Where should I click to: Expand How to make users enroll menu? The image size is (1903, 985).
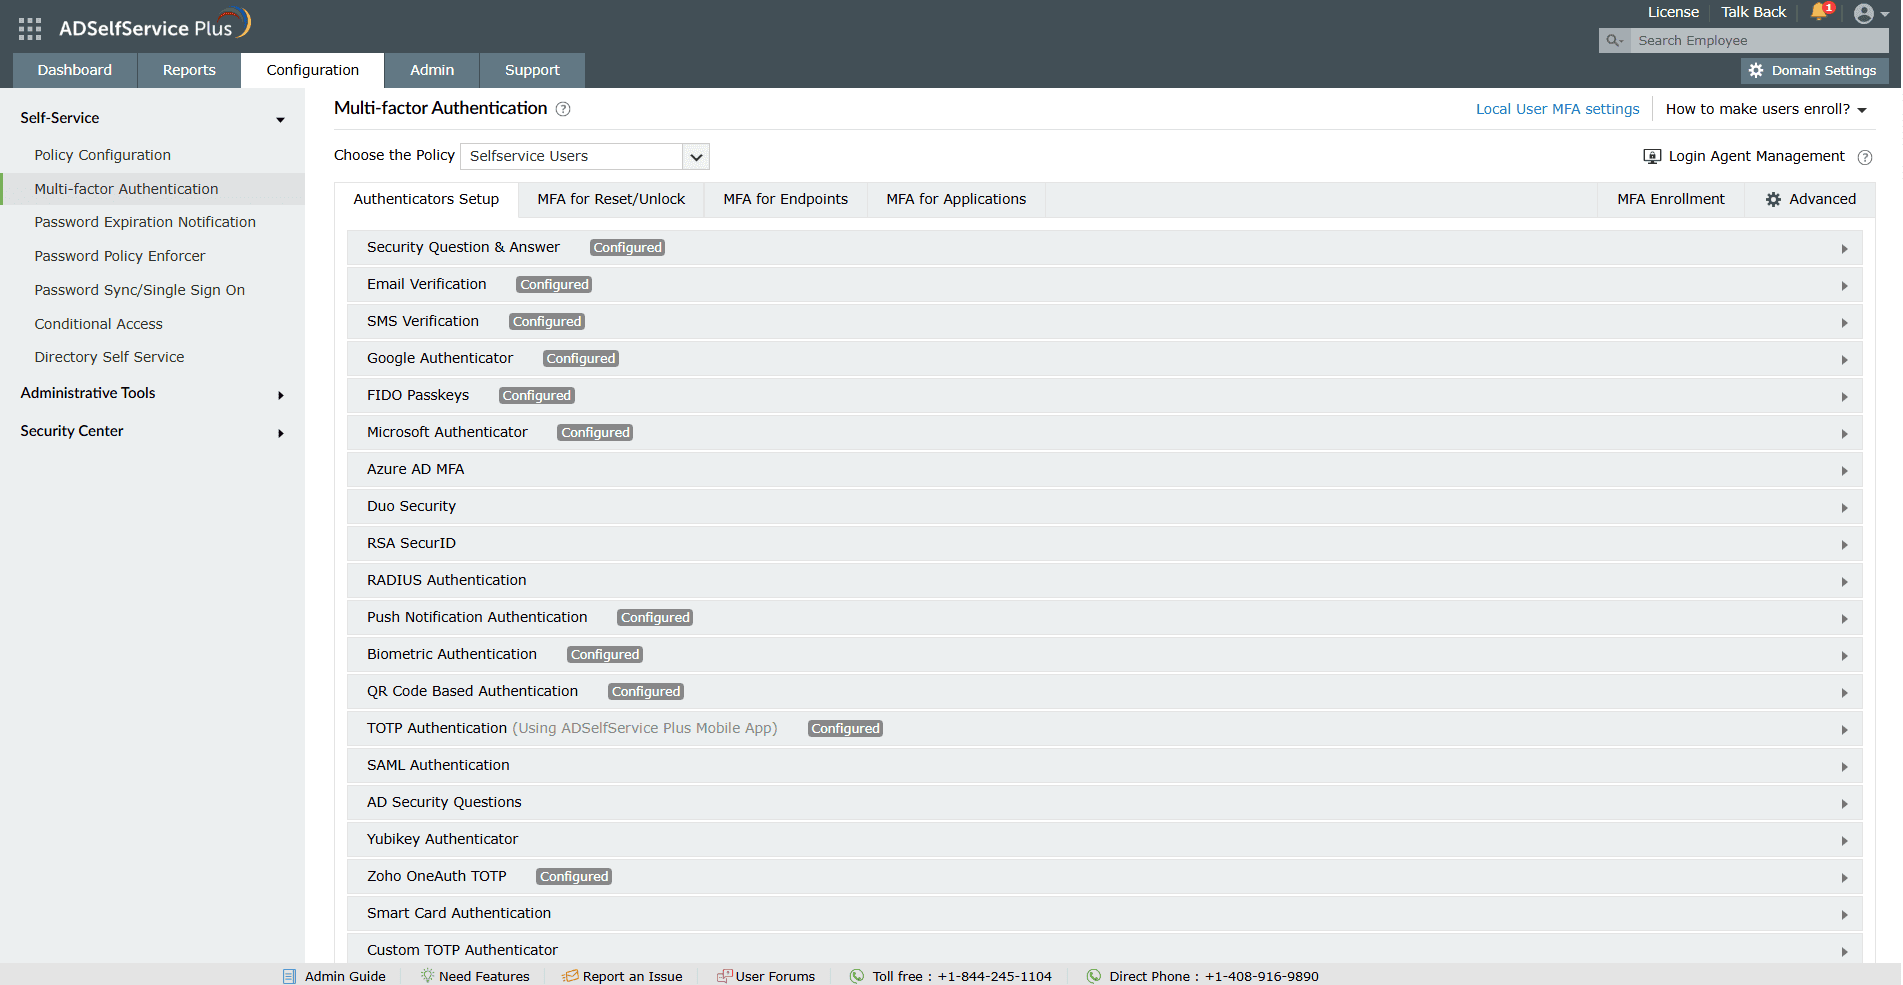point(1766,109)
